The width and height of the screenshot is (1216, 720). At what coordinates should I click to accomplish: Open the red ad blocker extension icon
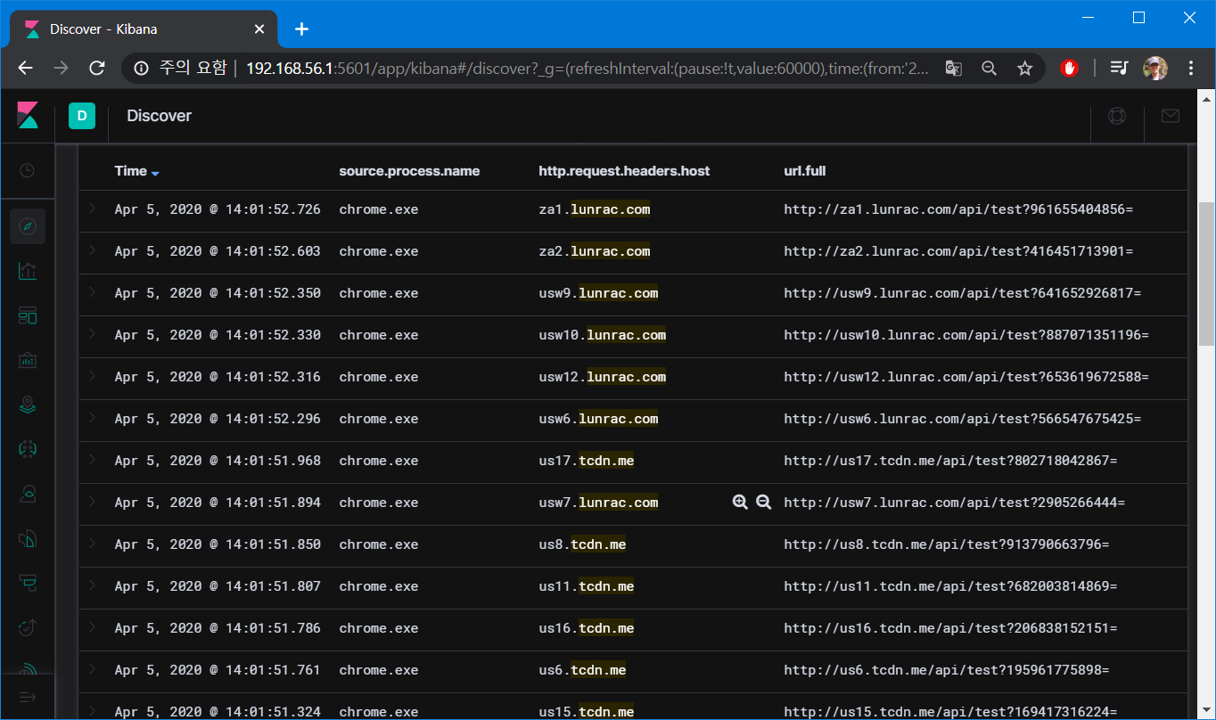(x=1070, y=68)
